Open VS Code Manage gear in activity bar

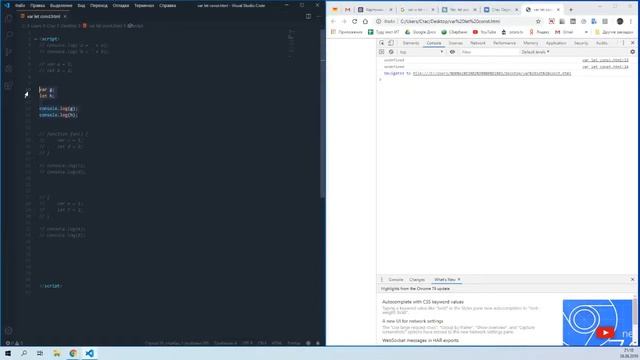pyautogui.click(x=9, y=331)
